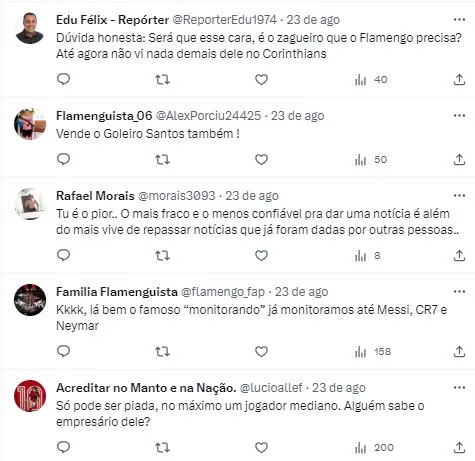The height and width of the screenshot is (461, 475).
Task: Open more options on Edu Félix's tweet
Action: 459,20
